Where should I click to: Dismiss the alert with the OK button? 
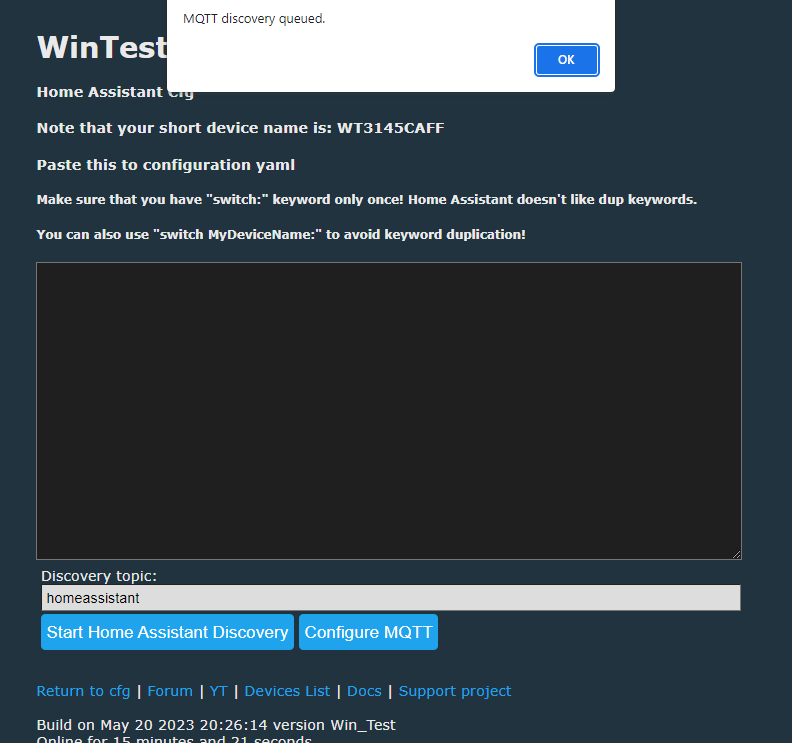click(566, 60)
